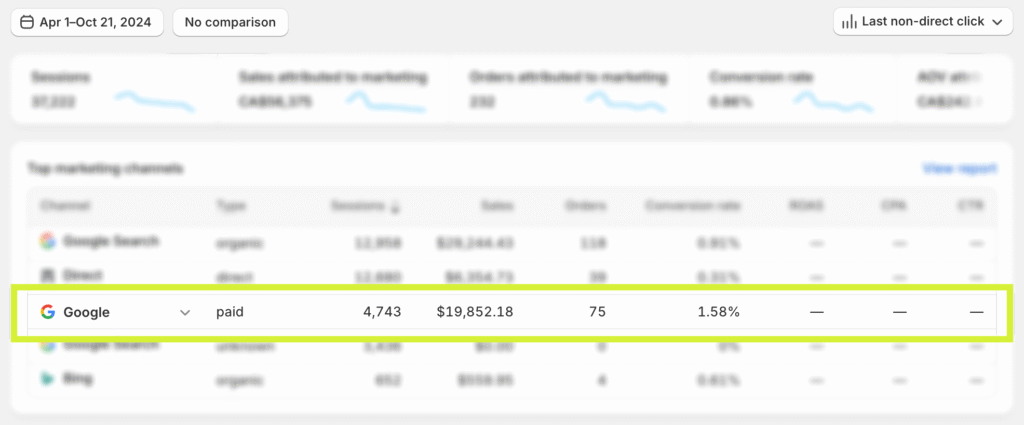Expand the Google paid channel chevron
1024x425 pixels.
point(185,312)
